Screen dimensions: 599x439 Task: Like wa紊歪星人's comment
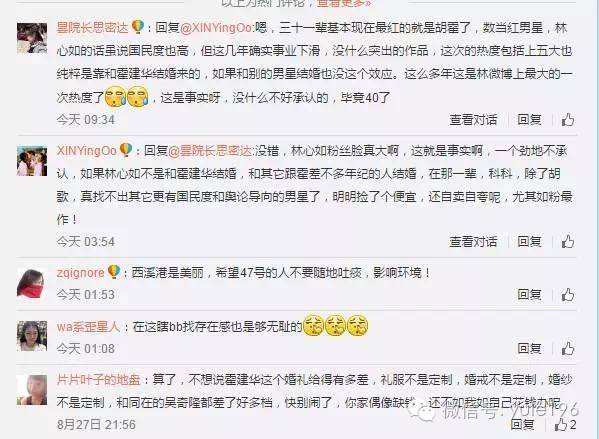568,348
